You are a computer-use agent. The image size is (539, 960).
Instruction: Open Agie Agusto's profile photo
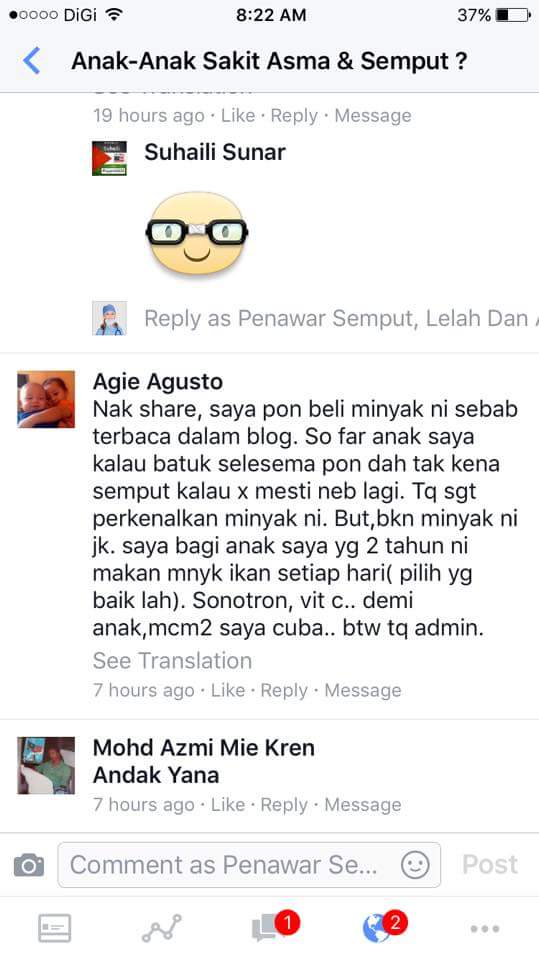(46, 399)
